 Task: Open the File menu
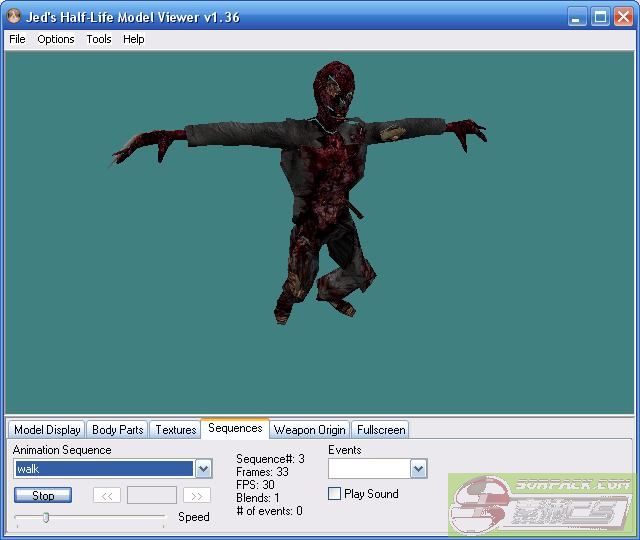tap(17, 39)
